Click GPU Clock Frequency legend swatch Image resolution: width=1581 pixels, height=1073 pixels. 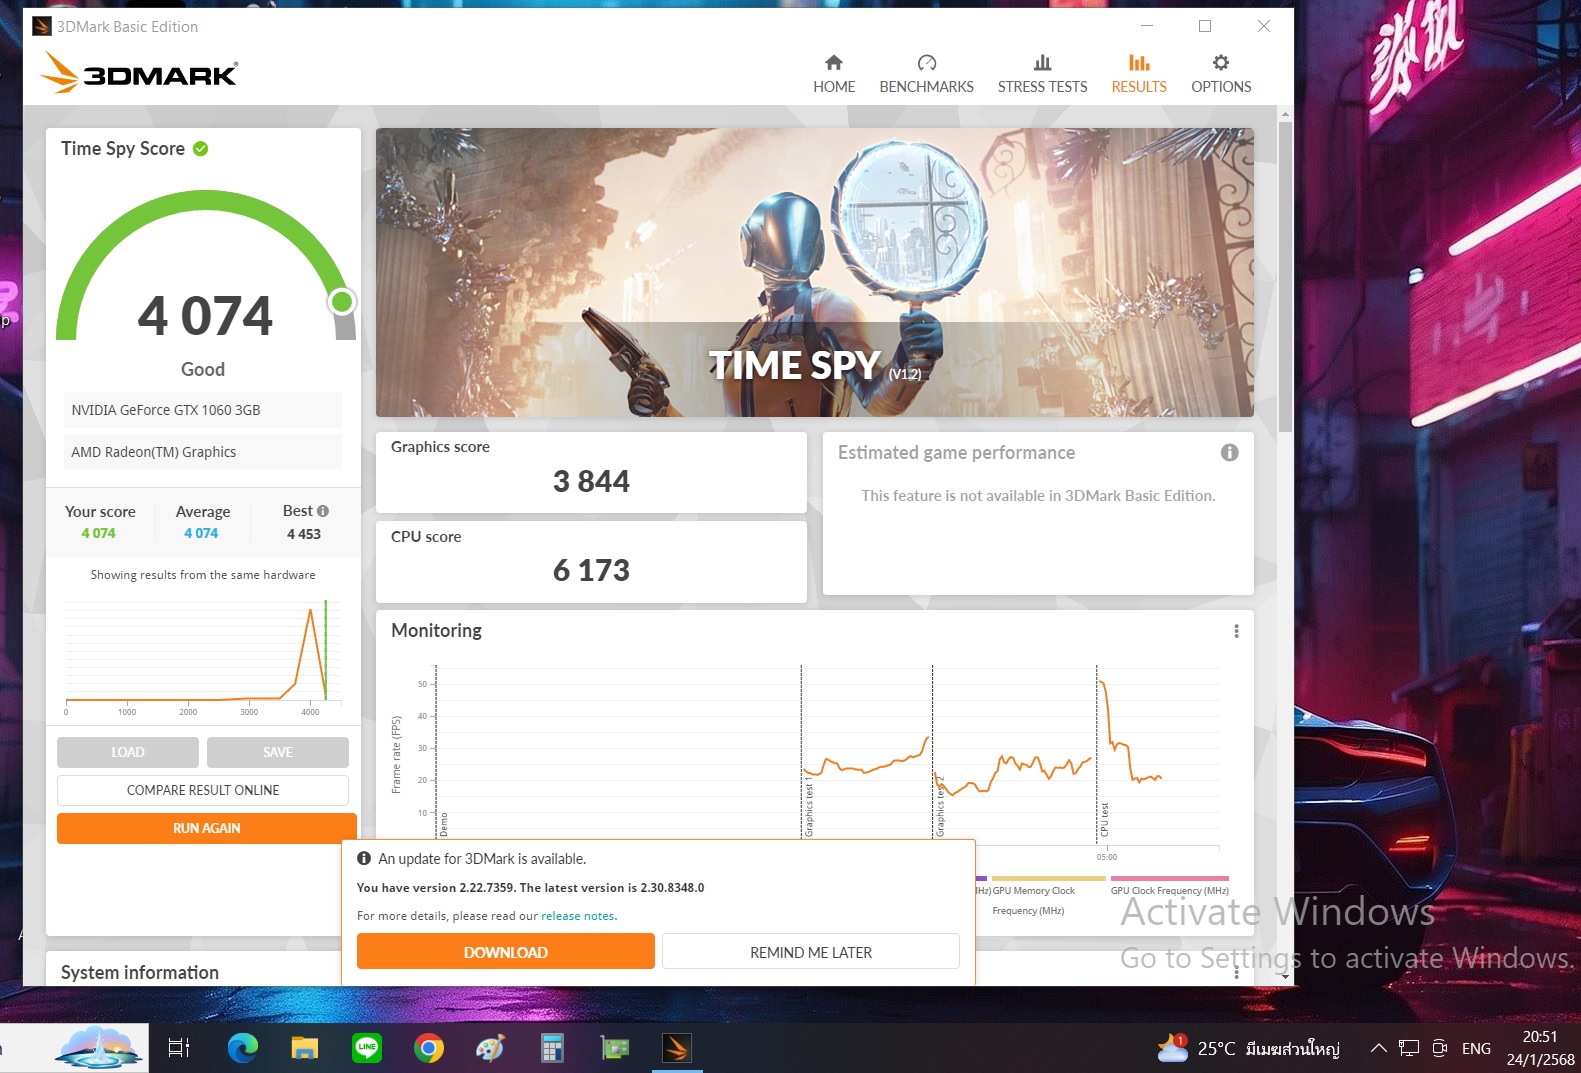[1169, 879]
